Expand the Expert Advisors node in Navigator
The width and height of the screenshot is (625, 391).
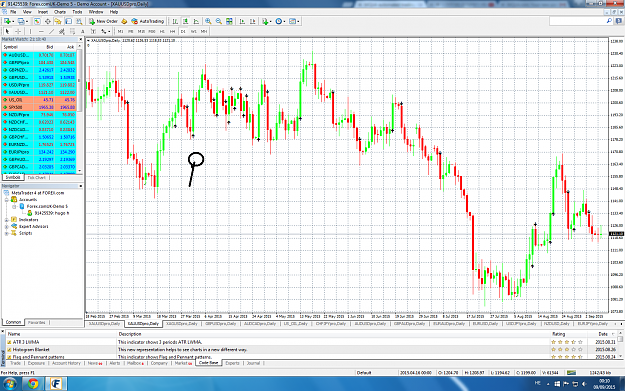tap(6, 226)
